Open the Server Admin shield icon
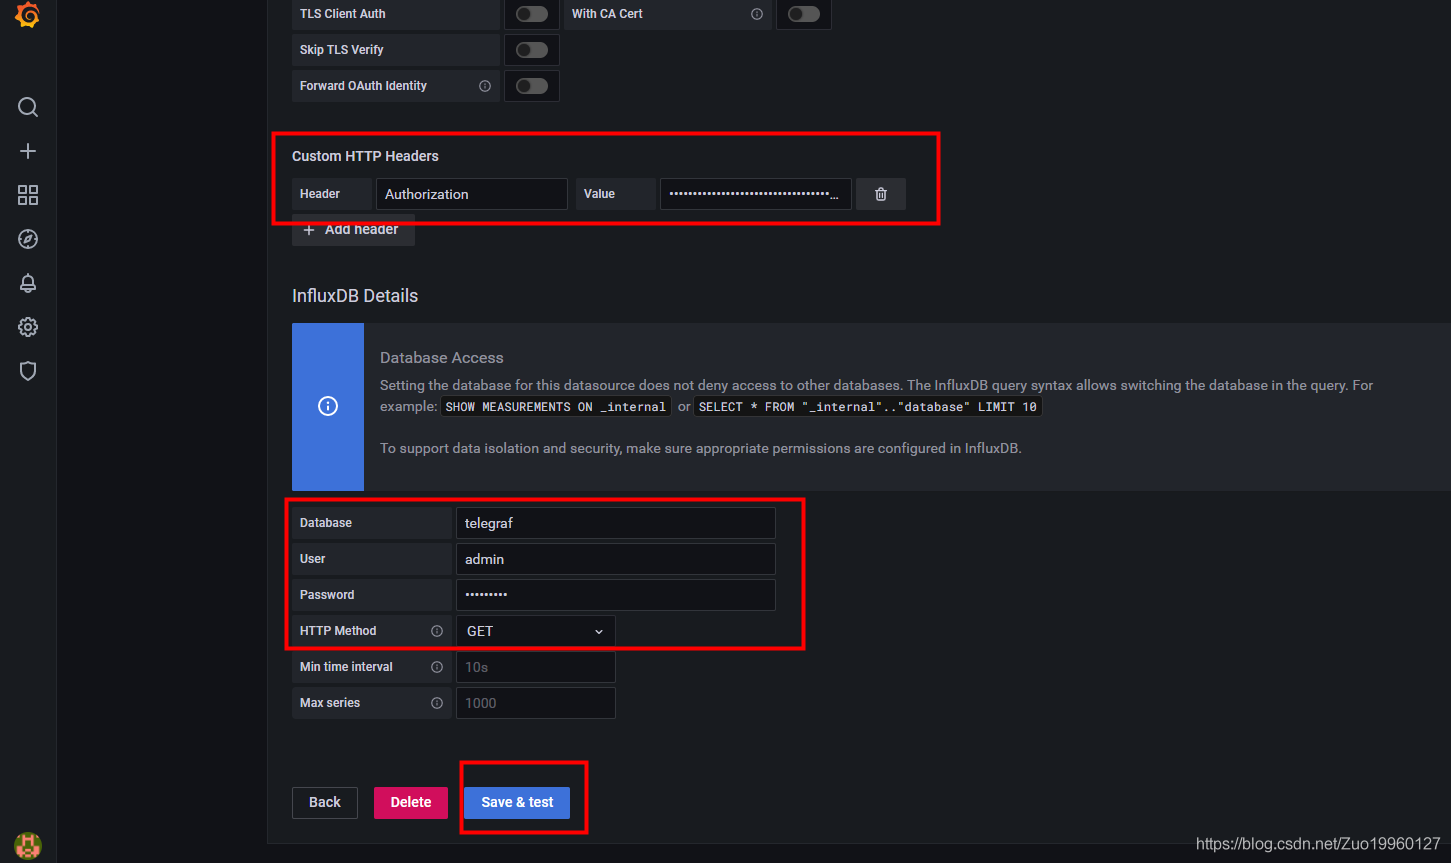 click(28, 371)
